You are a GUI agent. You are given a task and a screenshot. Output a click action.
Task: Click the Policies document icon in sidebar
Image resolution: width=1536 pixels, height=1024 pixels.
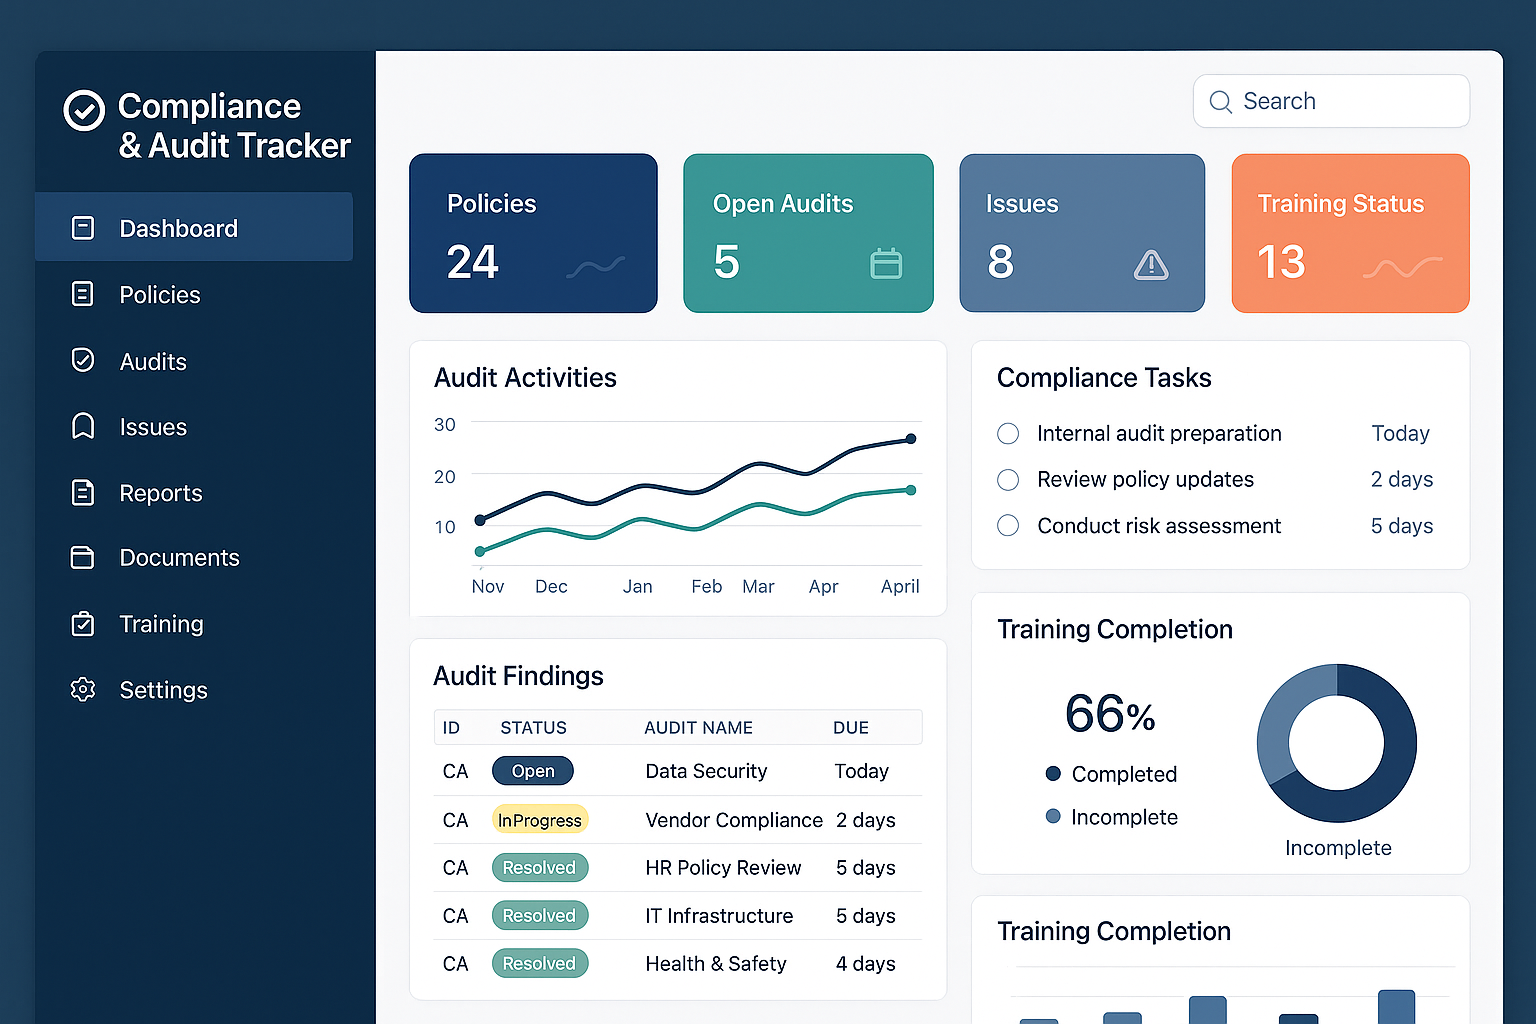[x=83, y=294]
